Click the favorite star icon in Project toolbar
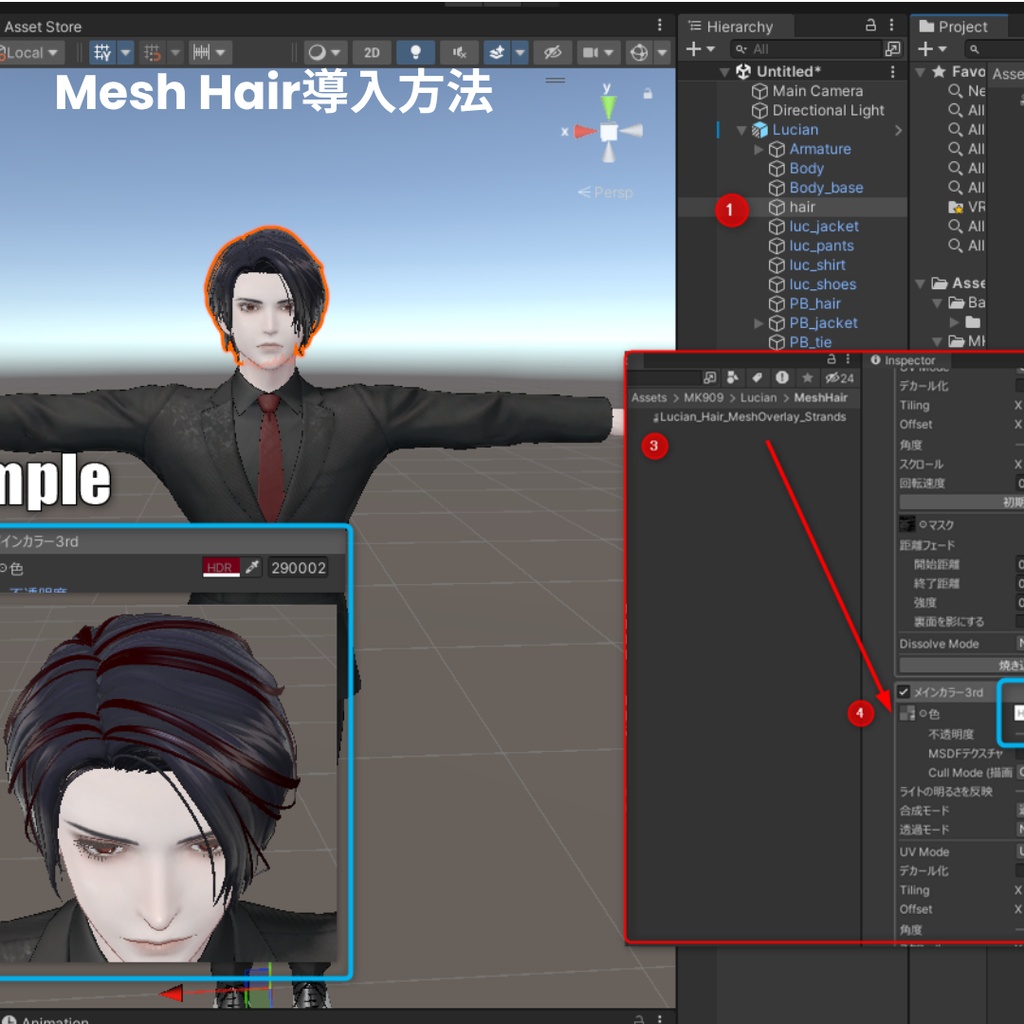The height and width of the screenshot is (1024, 1024). pyautogui.click(x=807, y=377)
